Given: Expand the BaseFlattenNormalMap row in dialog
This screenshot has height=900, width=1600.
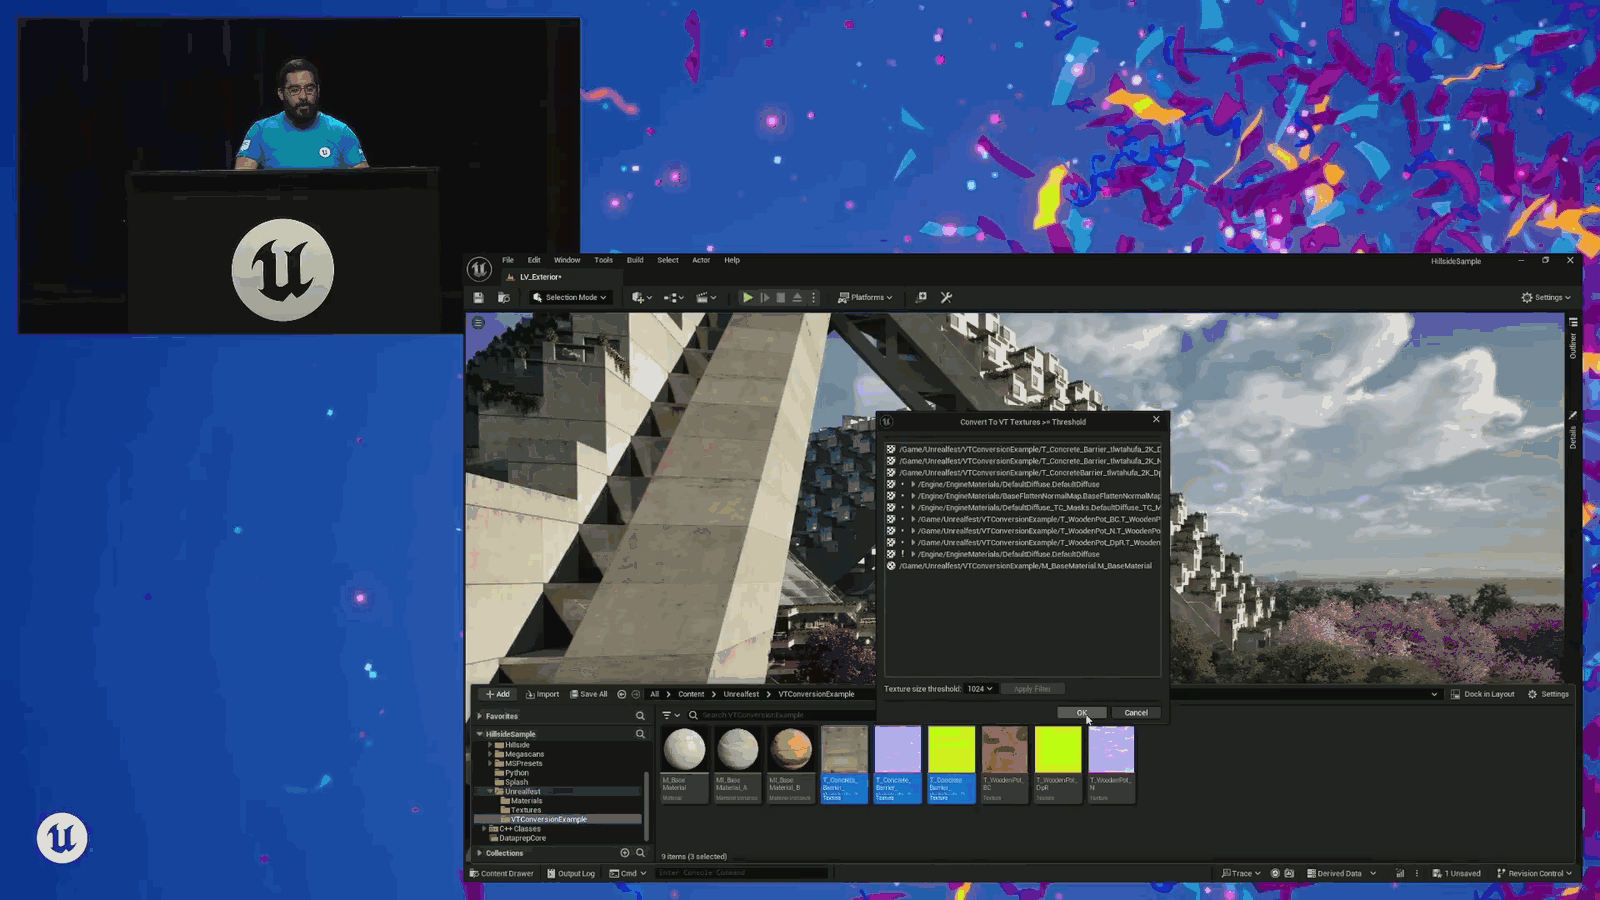Looking at the screenshot, I should tap(913, 496).
